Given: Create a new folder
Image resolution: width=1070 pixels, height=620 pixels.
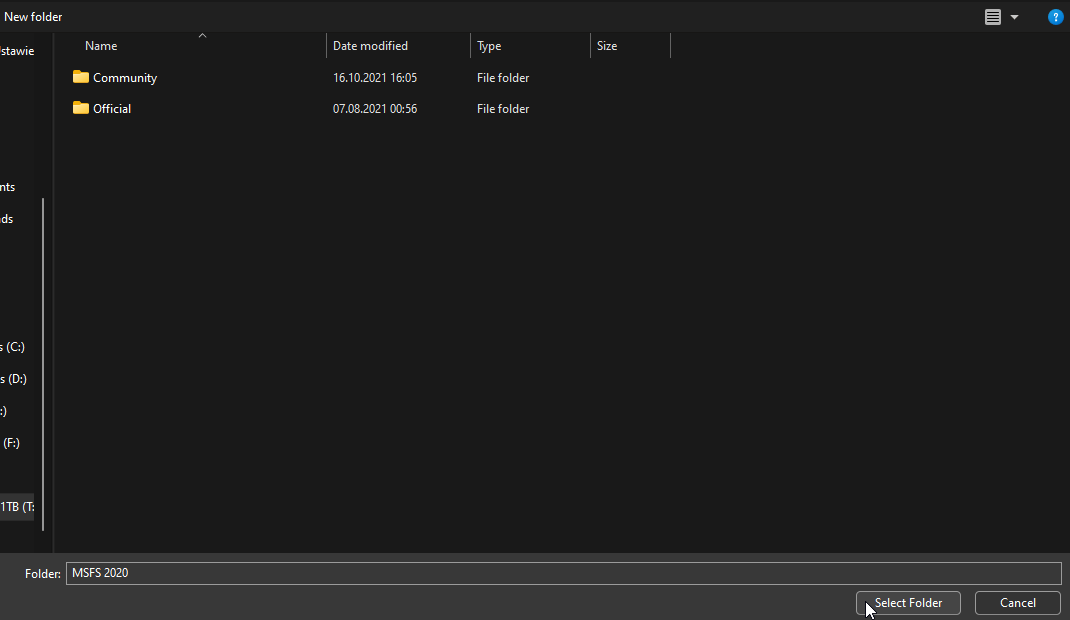Looking at the screenshot, I should click(x=33, y=17).
